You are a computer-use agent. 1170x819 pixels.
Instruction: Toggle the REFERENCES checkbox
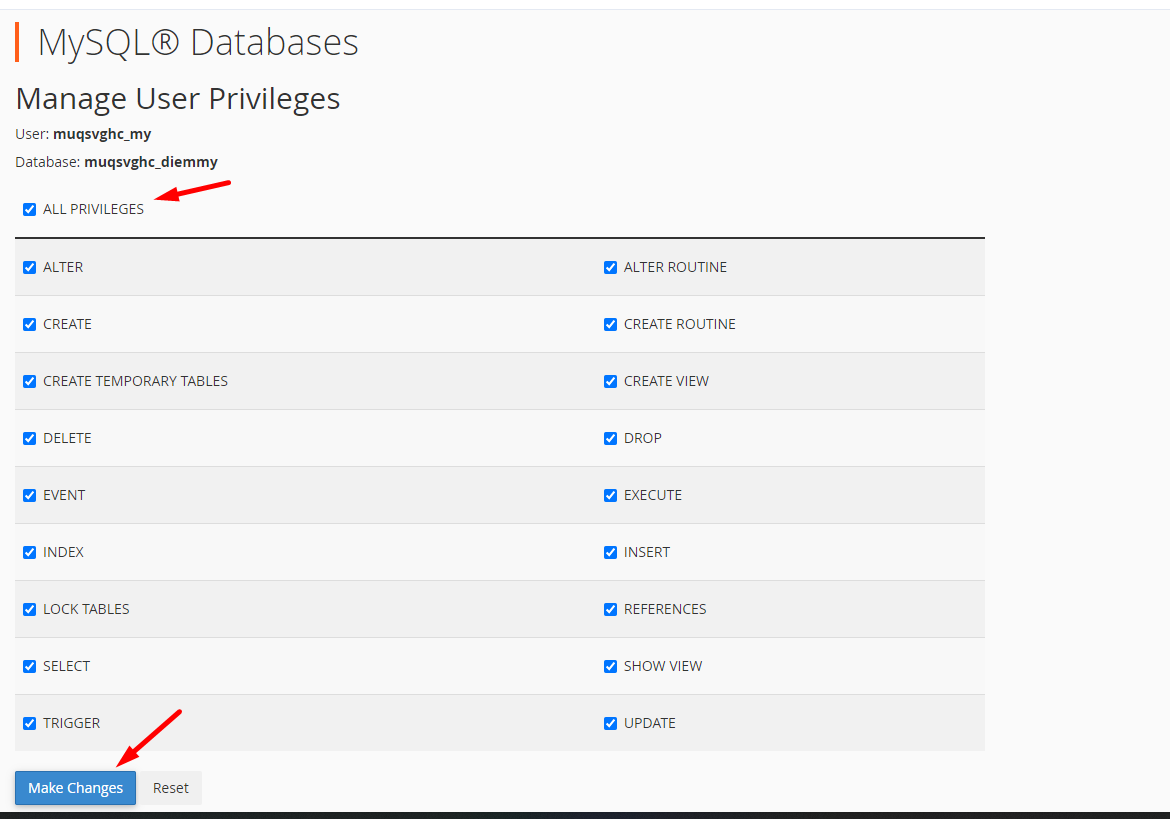pos(611,610)
